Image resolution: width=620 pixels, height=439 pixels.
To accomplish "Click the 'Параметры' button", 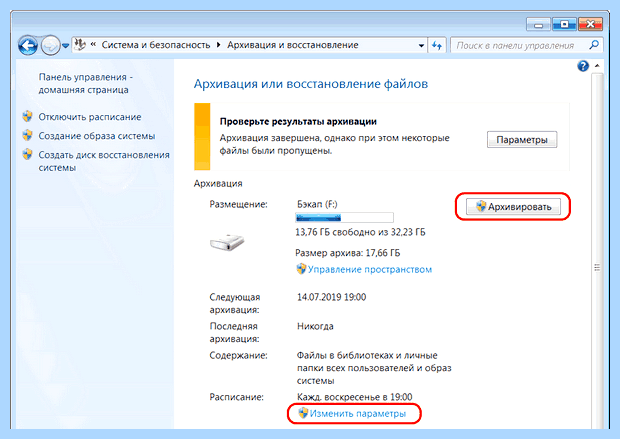I will point(522,140).
